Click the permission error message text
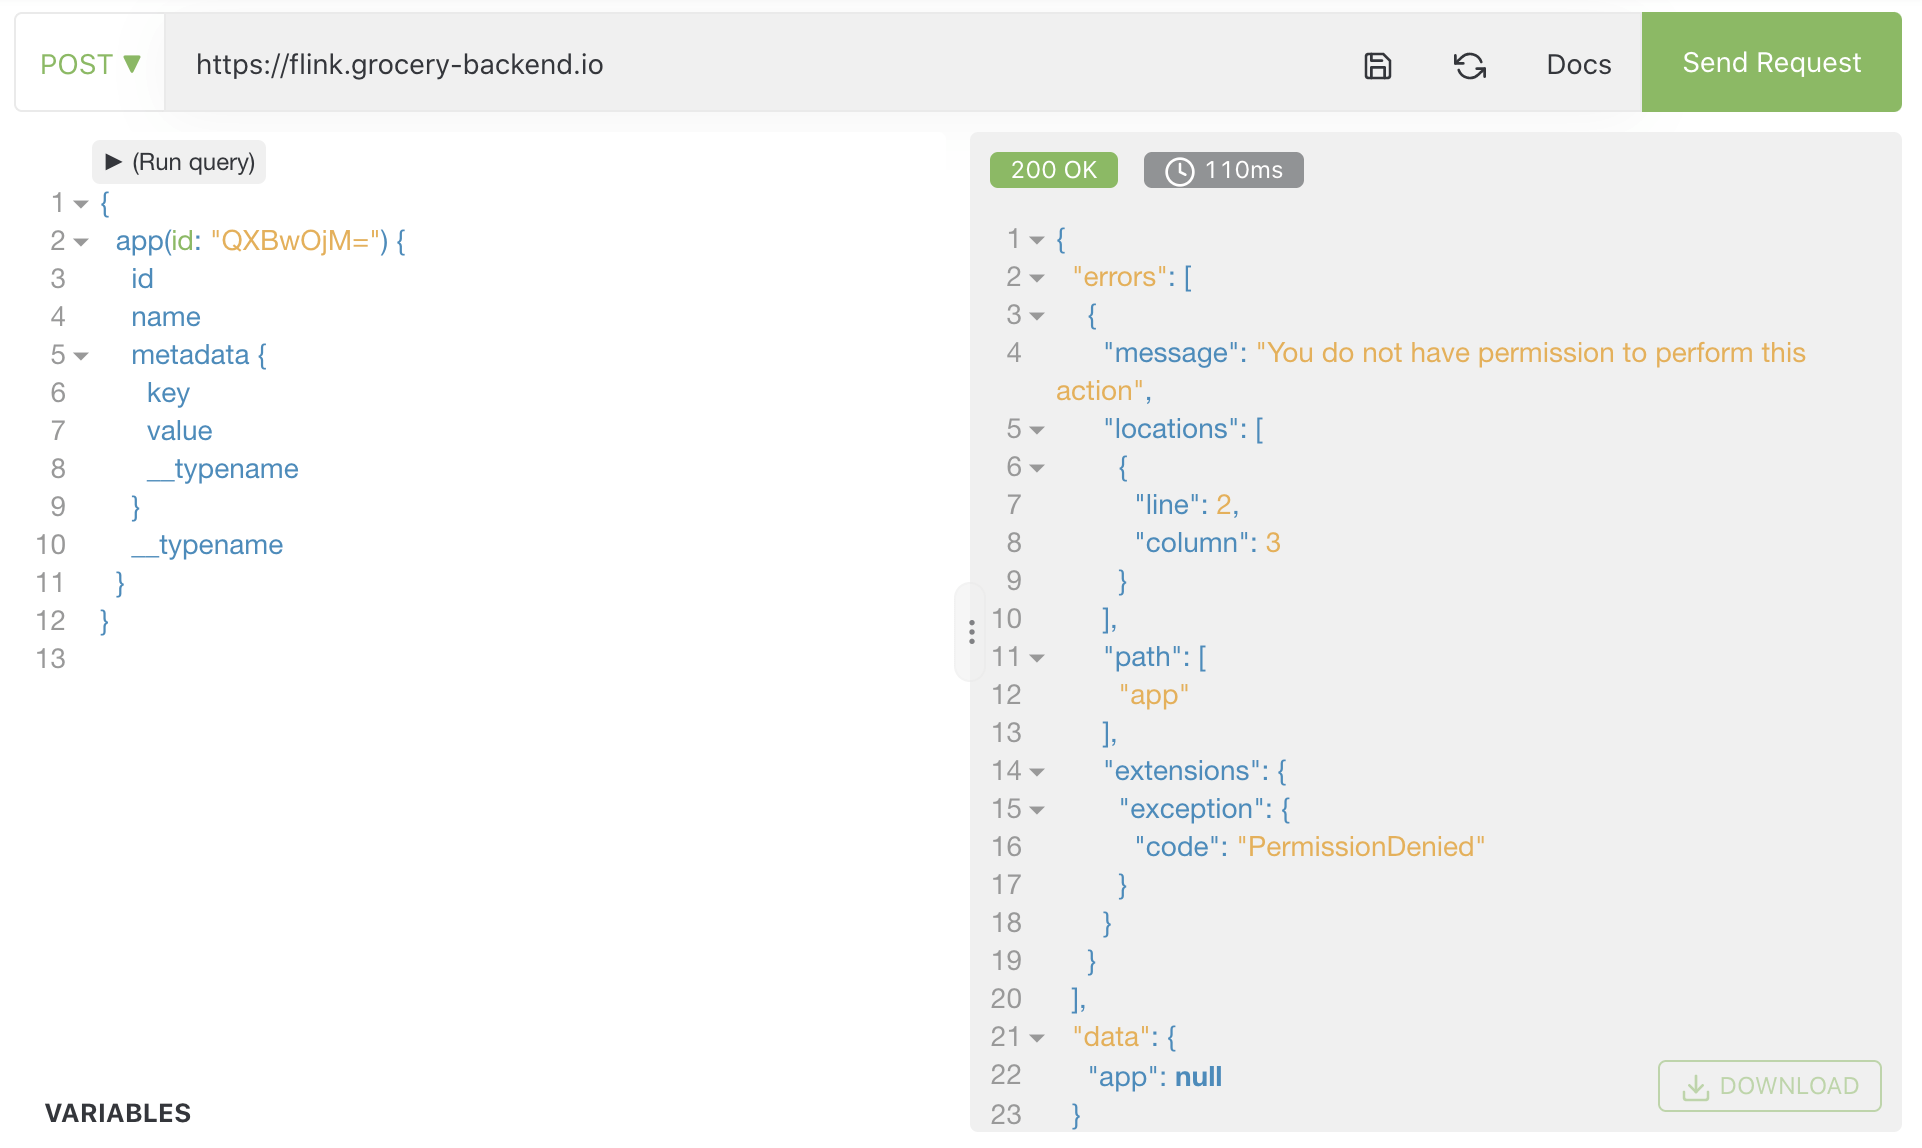Image resolution: width=1922 pixels, height=1148 pixels. pos(1431,372)
